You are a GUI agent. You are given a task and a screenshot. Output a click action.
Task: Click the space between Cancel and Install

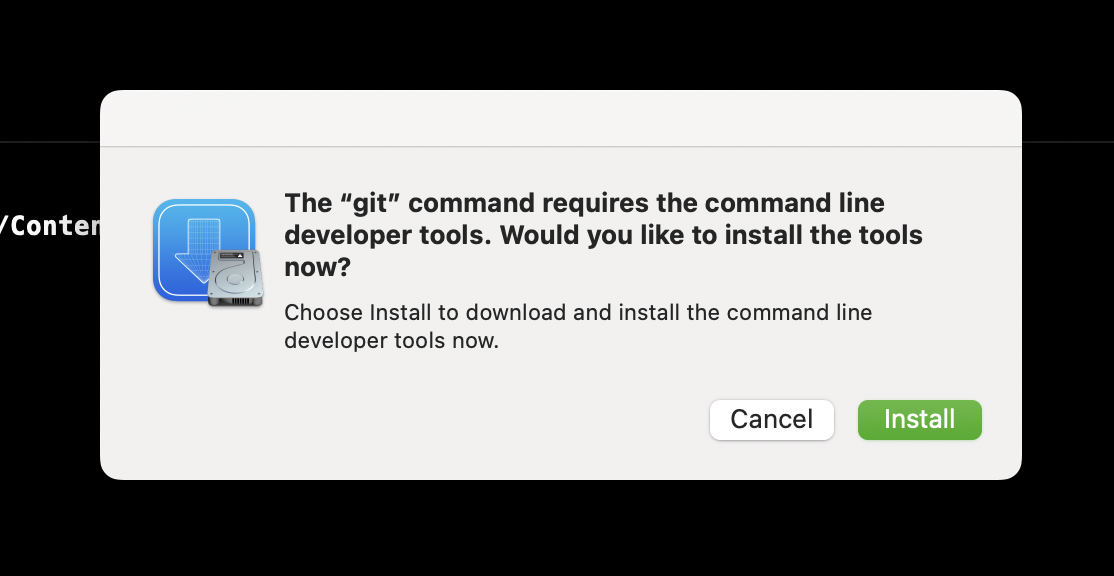click(x=845, y=420)
